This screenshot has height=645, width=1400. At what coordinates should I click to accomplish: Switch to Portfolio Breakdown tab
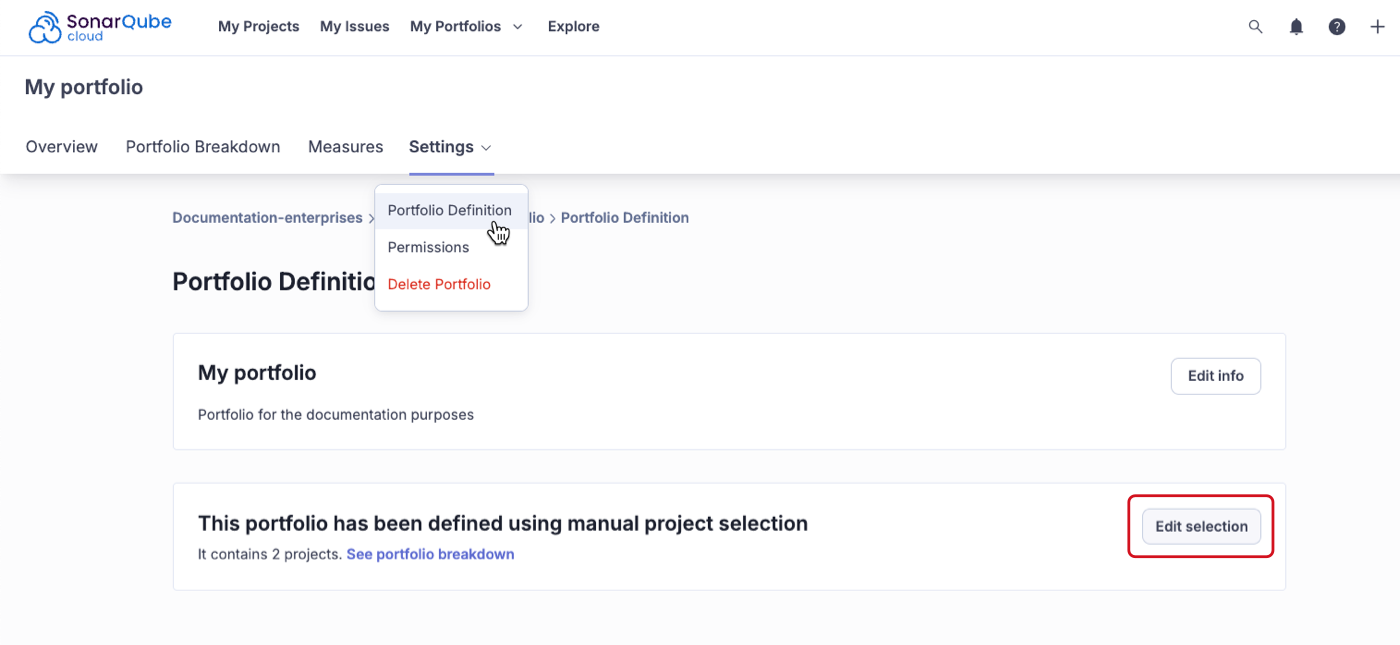[x=203, y=147]
